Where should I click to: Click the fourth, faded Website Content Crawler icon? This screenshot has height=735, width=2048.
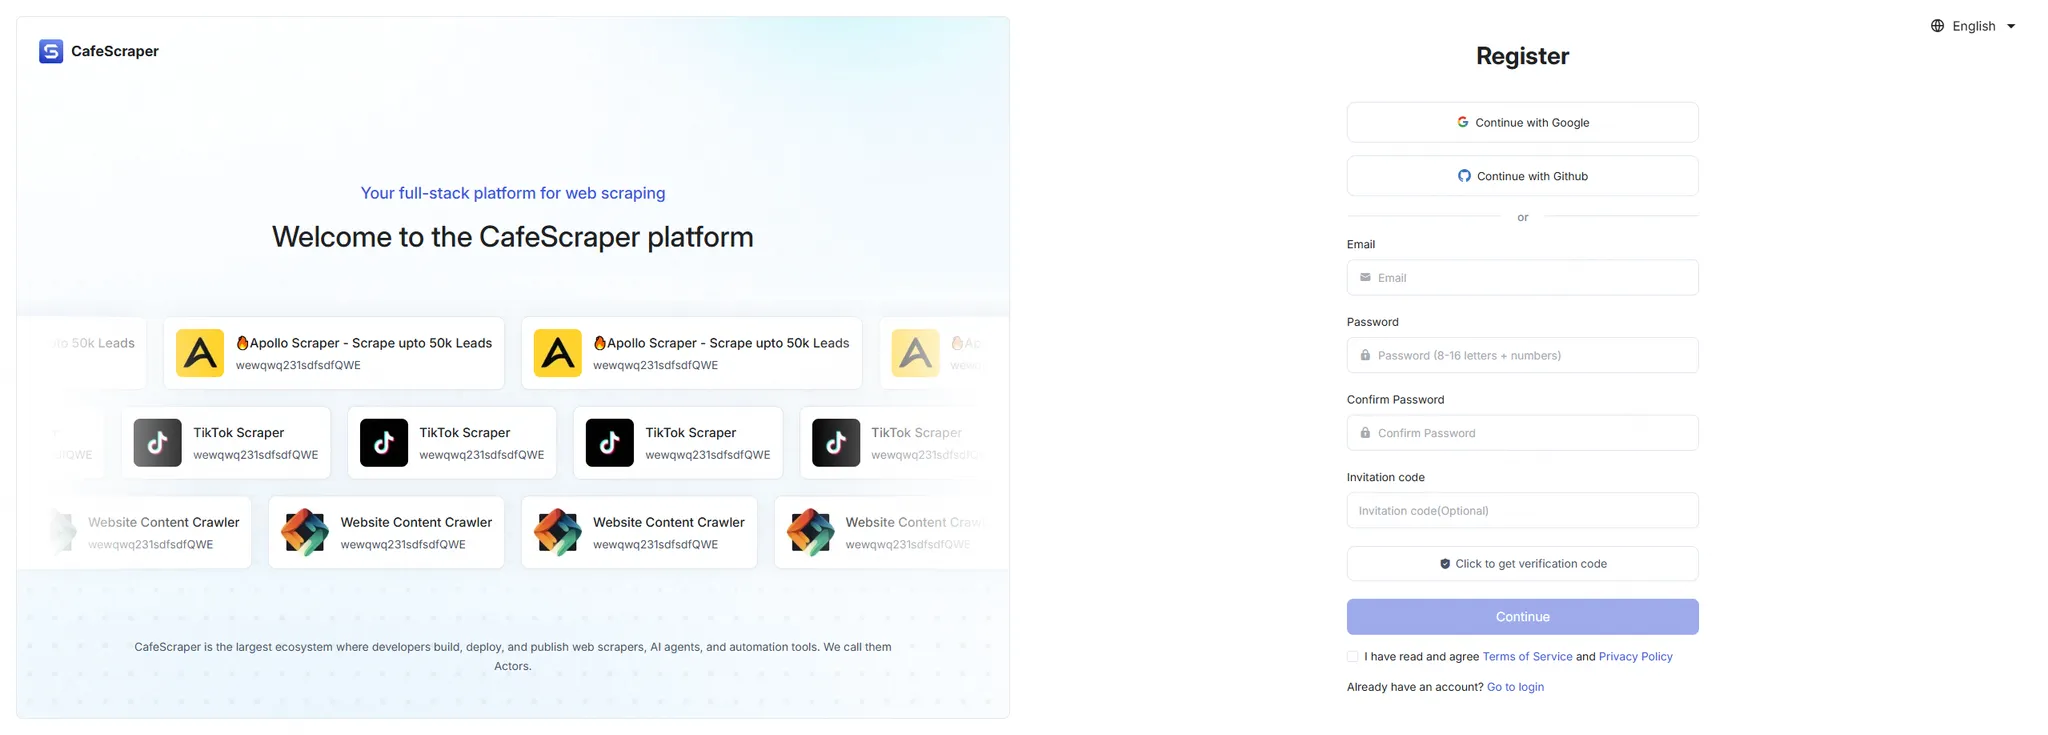pos(811,532)
